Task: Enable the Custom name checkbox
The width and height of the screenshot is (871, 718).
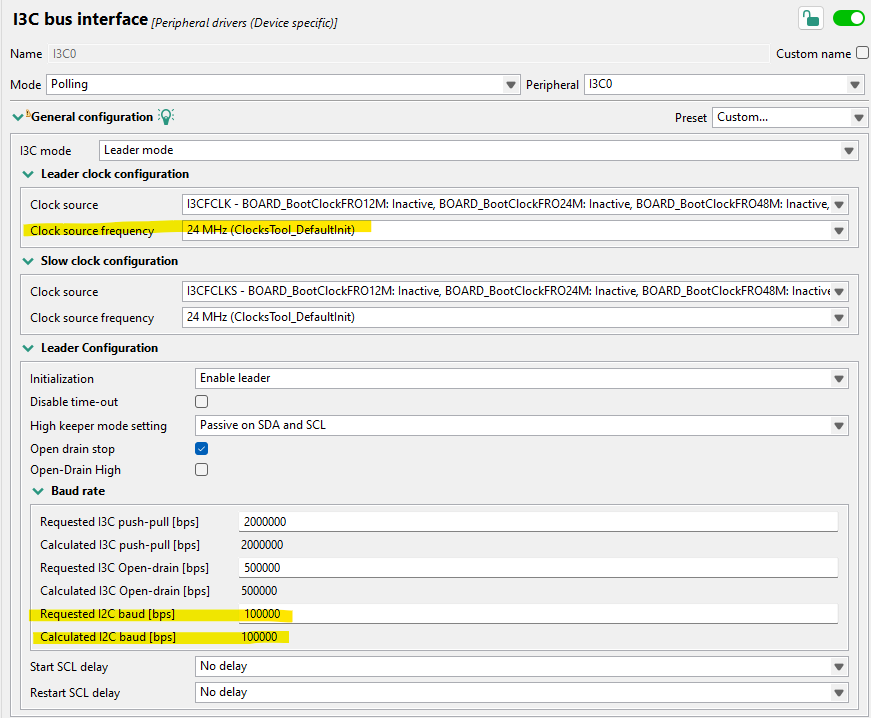Action: point(861,53)
